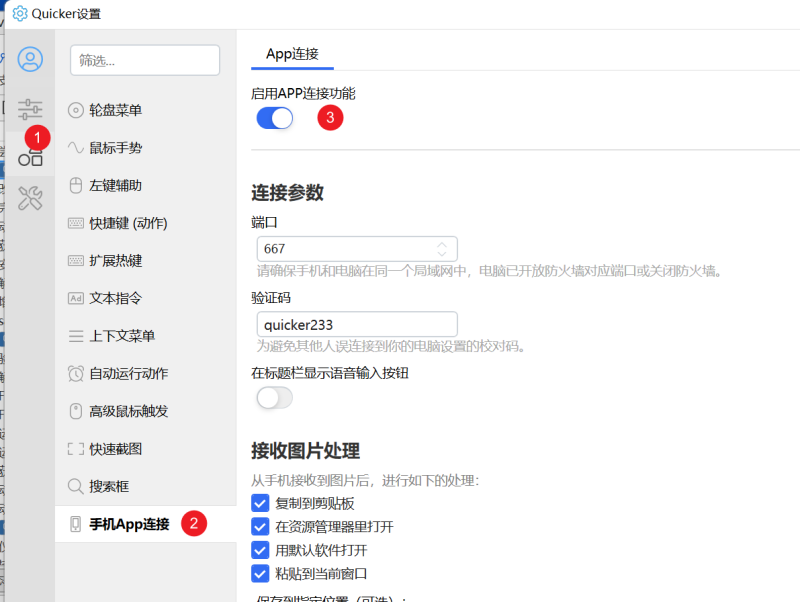
Task: Uncheck 复制到剪贴板 checkbox
Action: tap(260, 503)
